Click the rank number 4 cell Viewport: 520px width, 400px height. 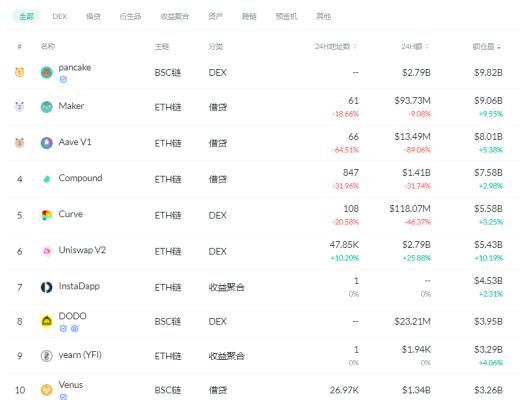coord(20,179)
